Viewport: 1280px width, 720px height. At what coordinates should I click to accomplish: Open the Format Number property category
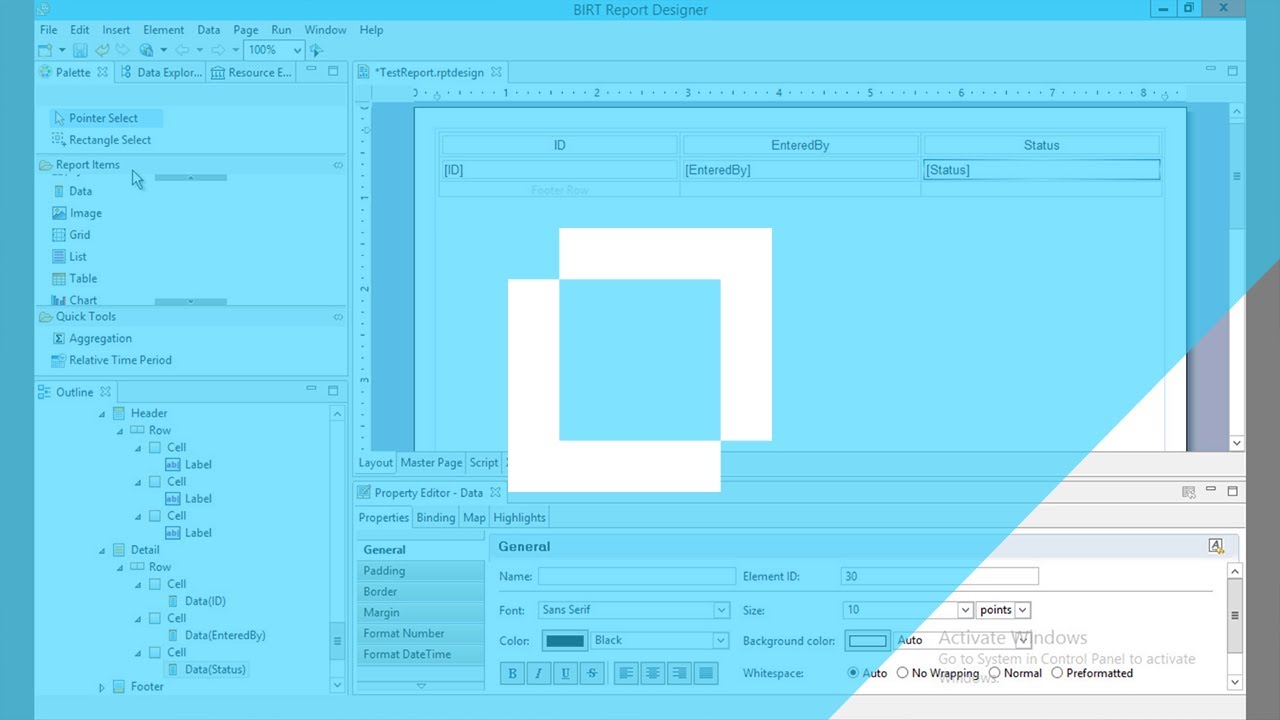pos(420,634)
